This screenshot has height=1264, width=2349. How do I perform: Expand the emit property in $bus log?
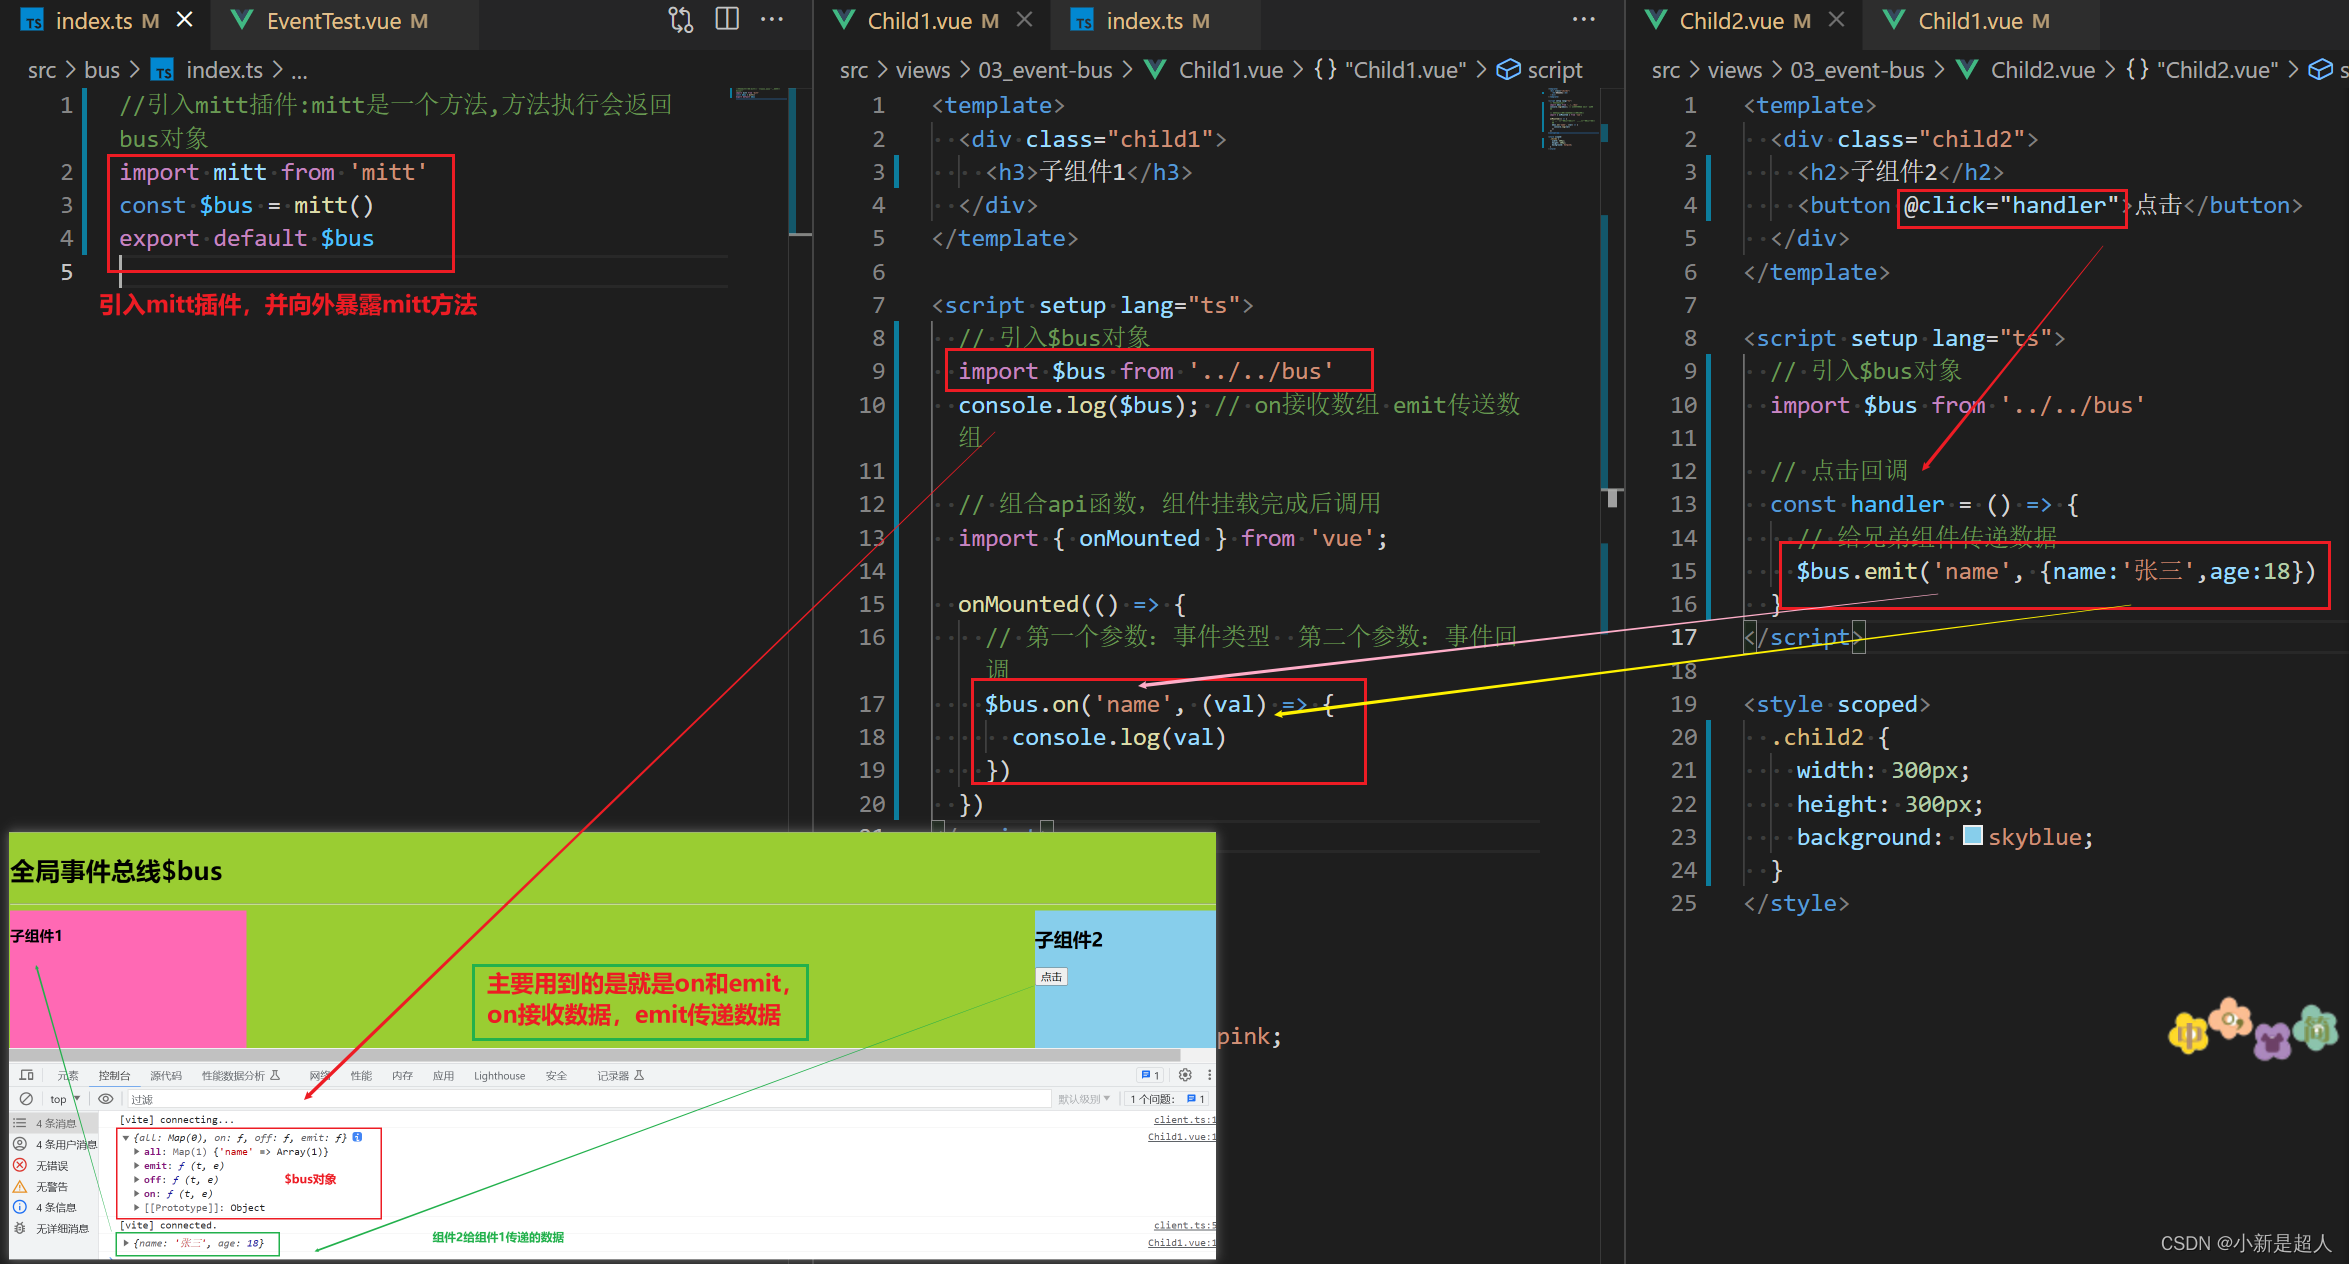[137, 1167]
